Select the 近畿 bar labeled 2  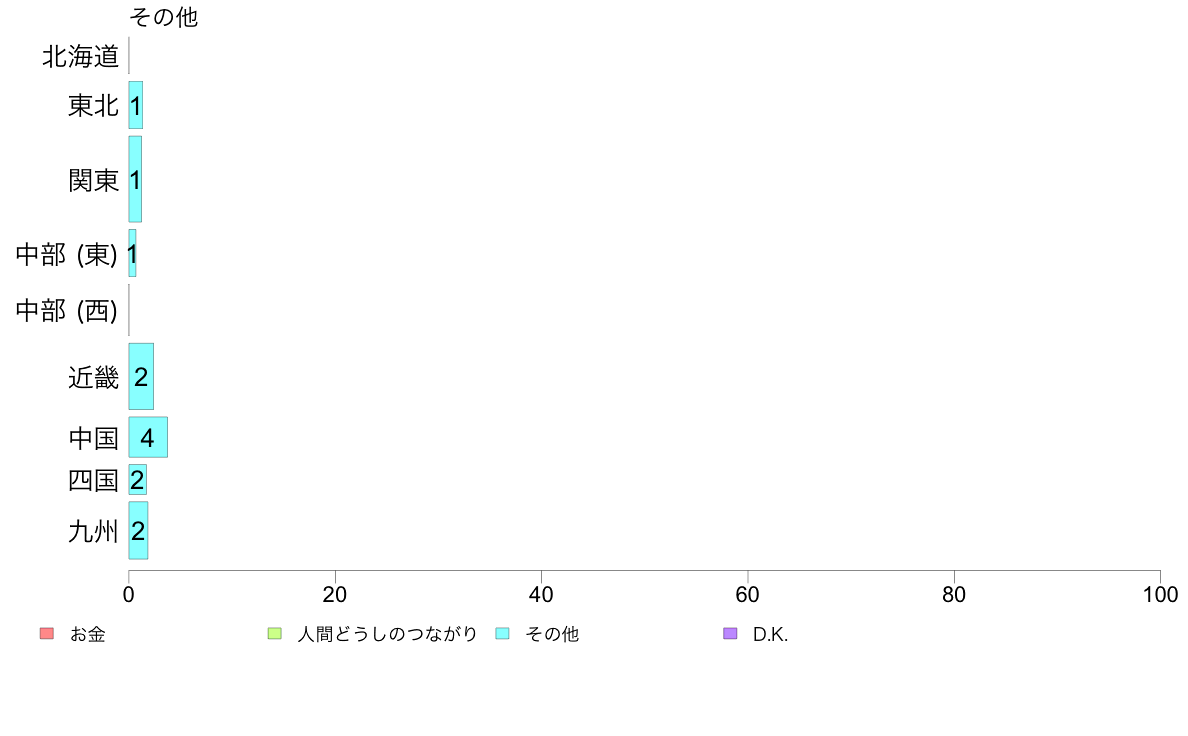pos(141,377)
